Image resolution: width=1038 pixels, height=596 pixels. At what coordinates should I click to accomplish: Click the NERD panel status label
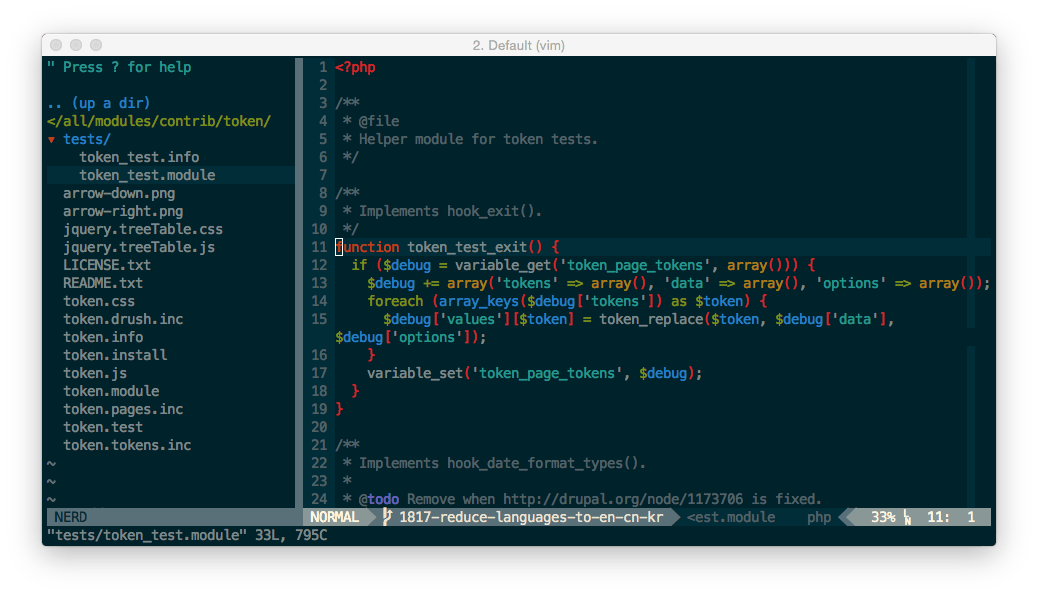click(70, 517)
